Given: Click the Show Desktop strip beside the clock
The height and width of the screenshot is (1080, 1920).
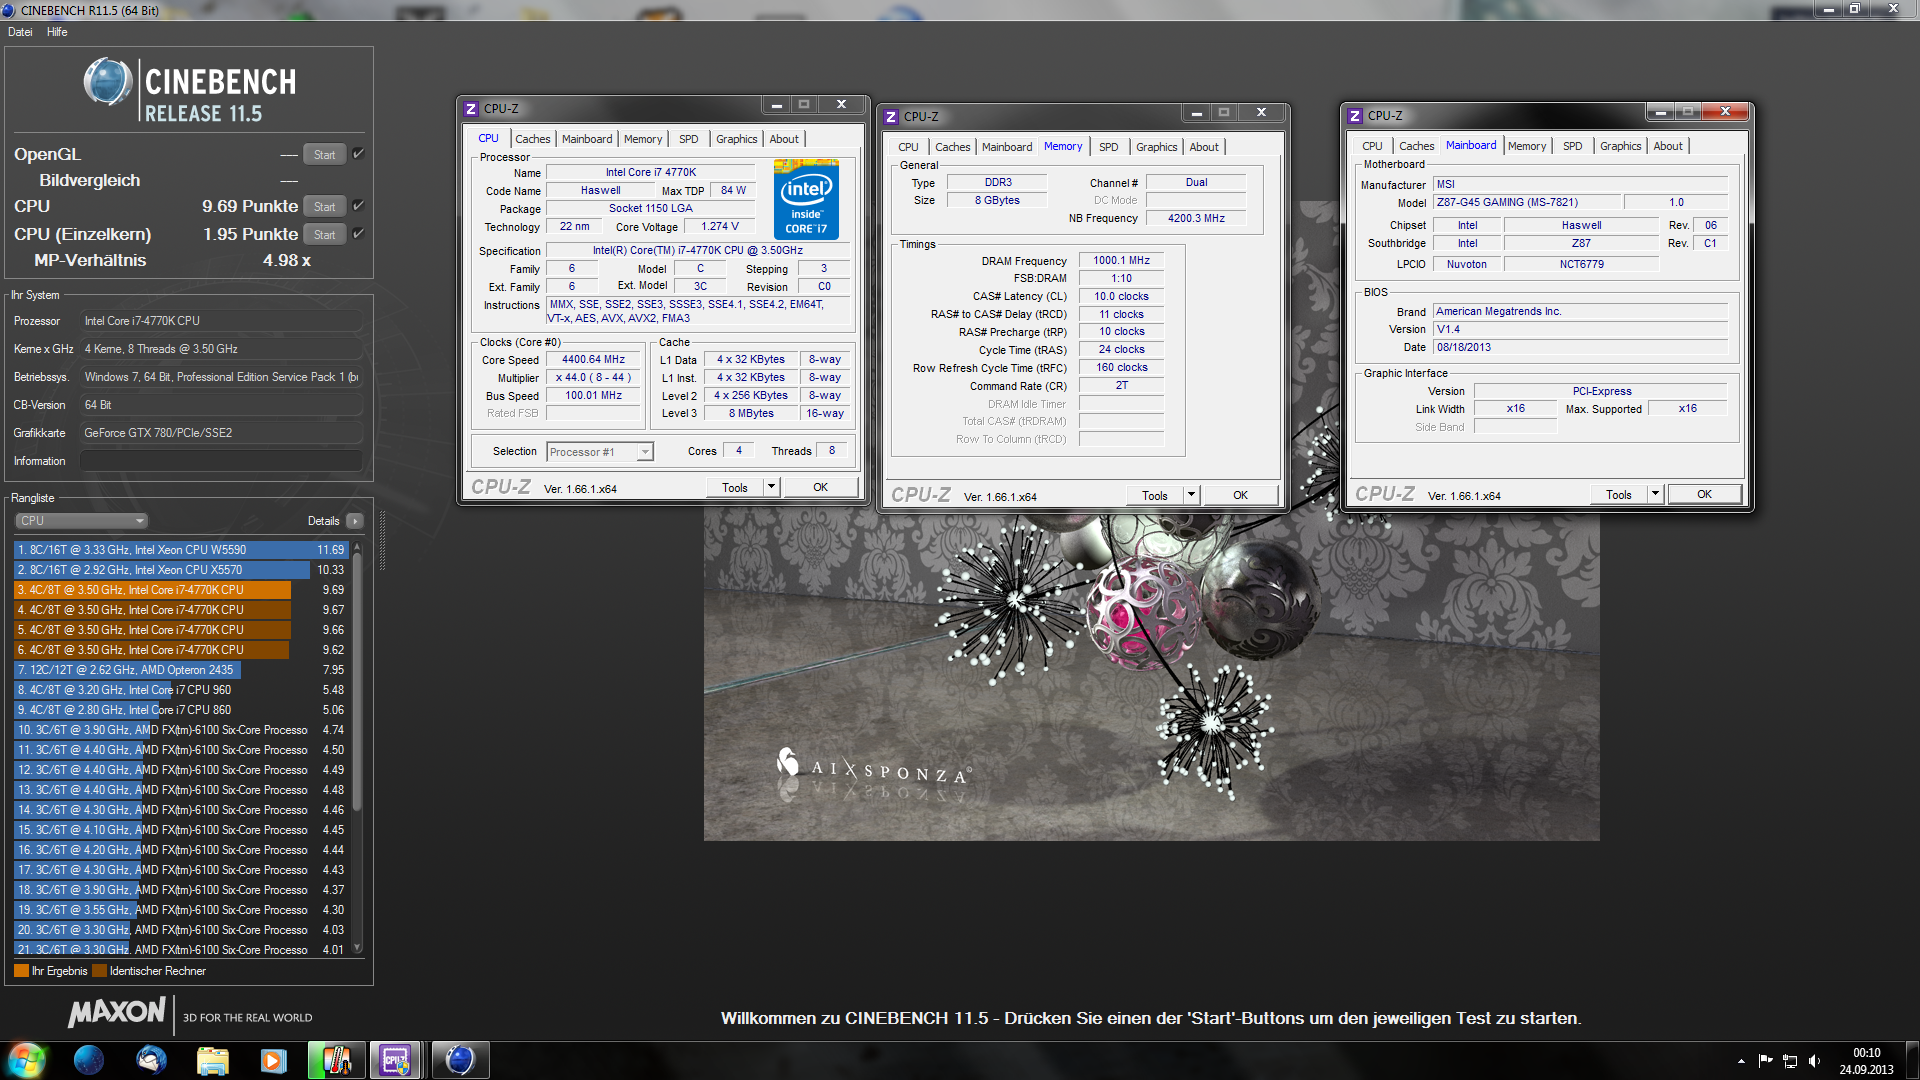Looking at the screenshot, I should click(x=1911, y=1061).
